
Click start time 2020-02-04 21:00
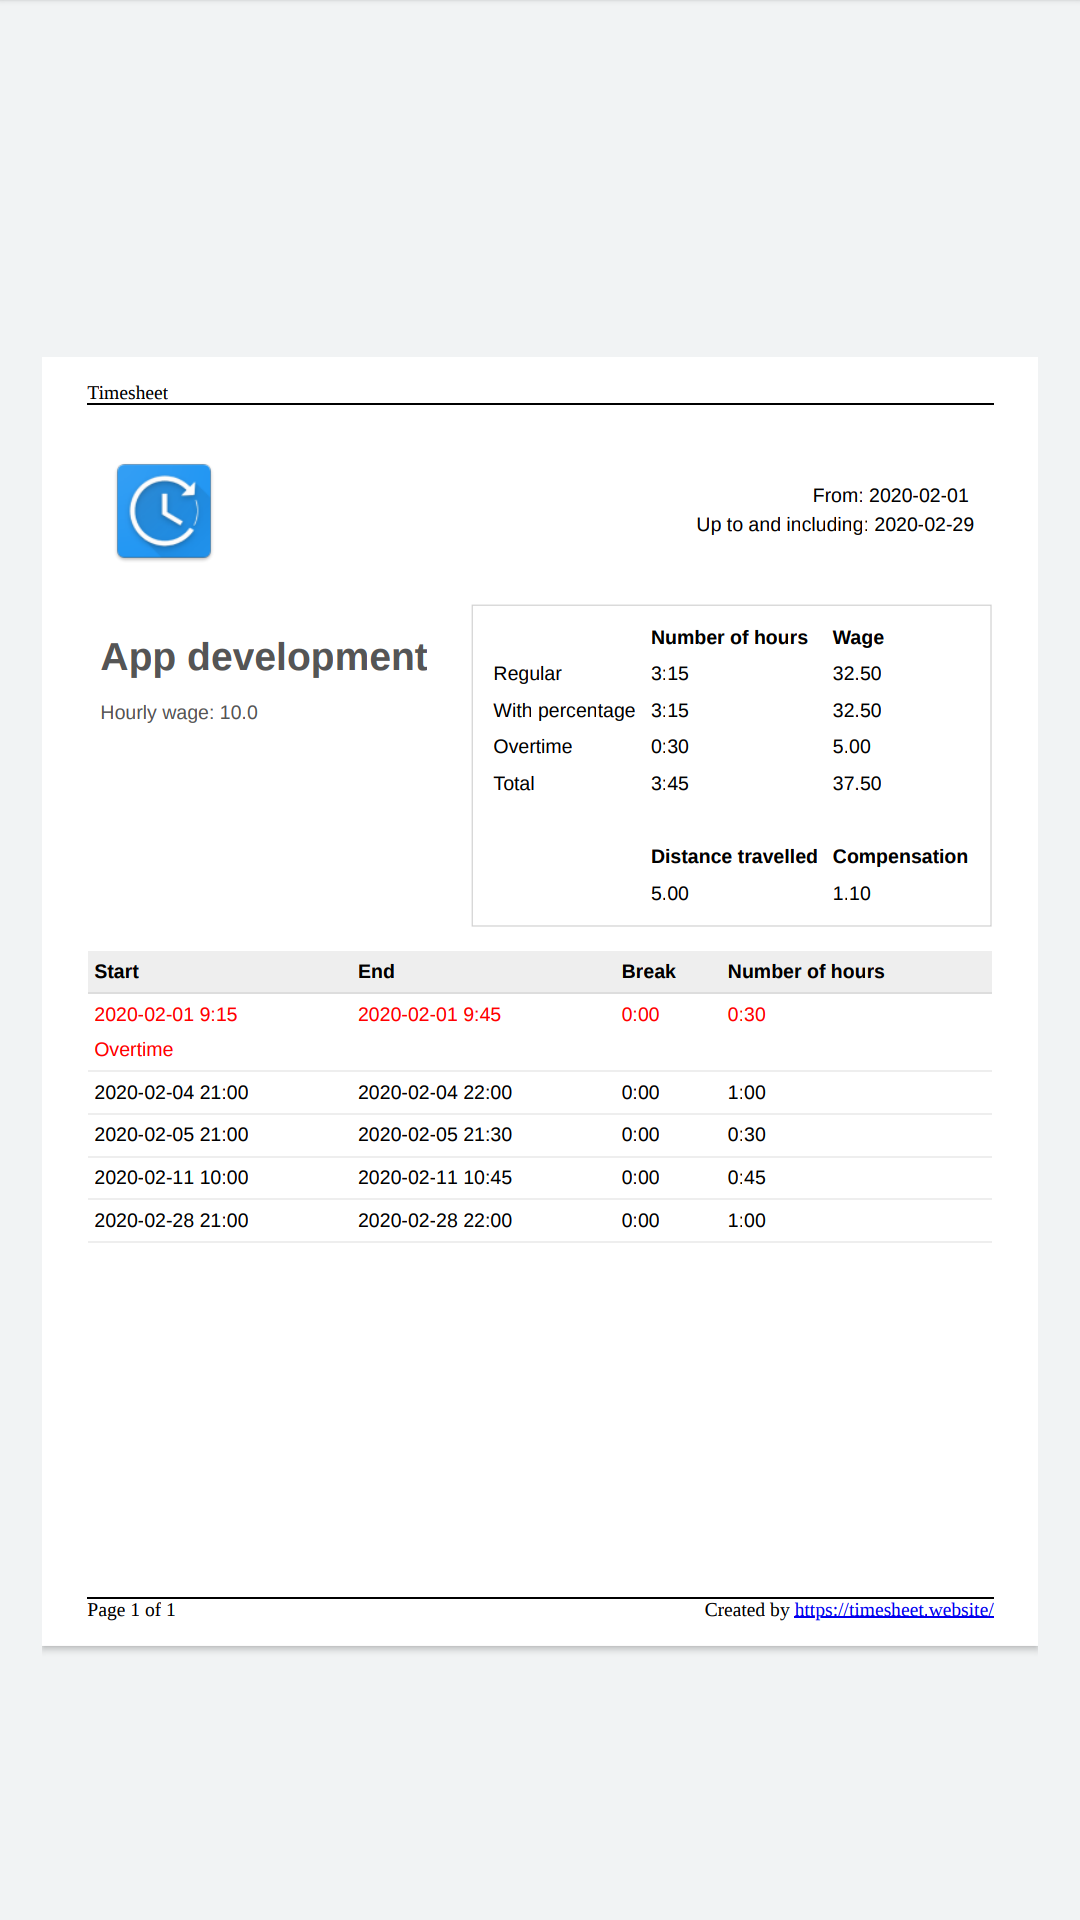(171, 1092)
